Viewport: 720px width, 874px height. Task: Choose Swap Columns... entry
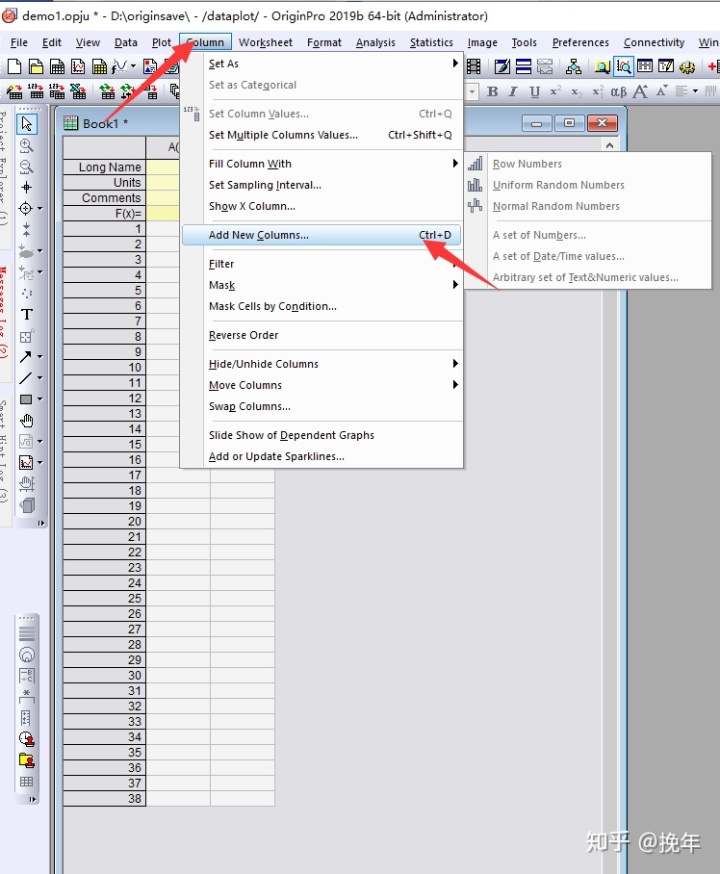331,406
